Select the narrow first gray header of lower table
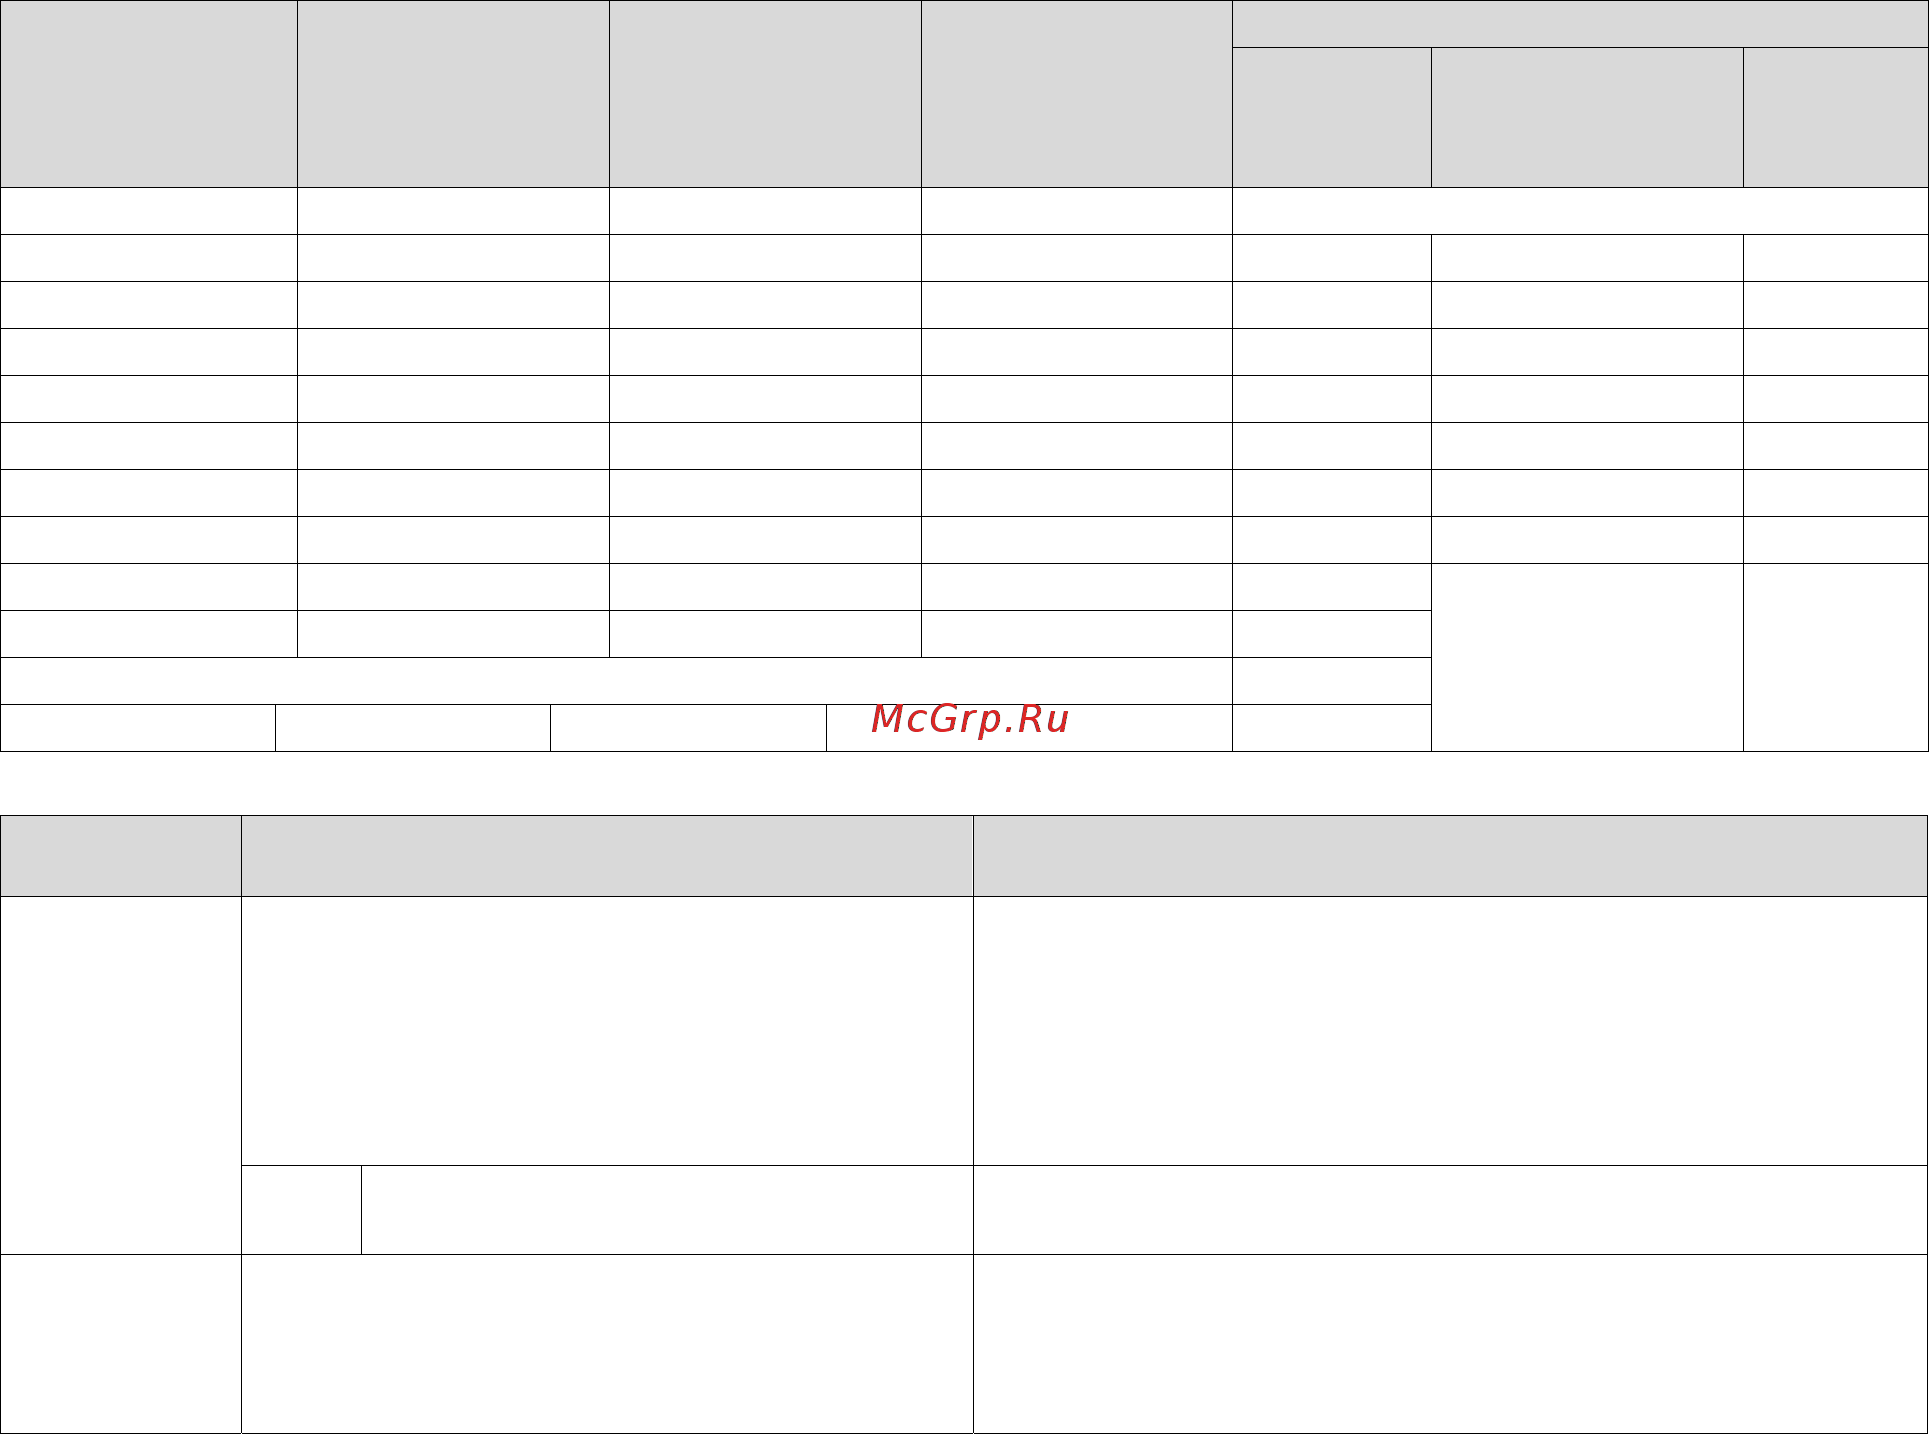This screenshot has height=1434, width=1929. pos(121,856)
